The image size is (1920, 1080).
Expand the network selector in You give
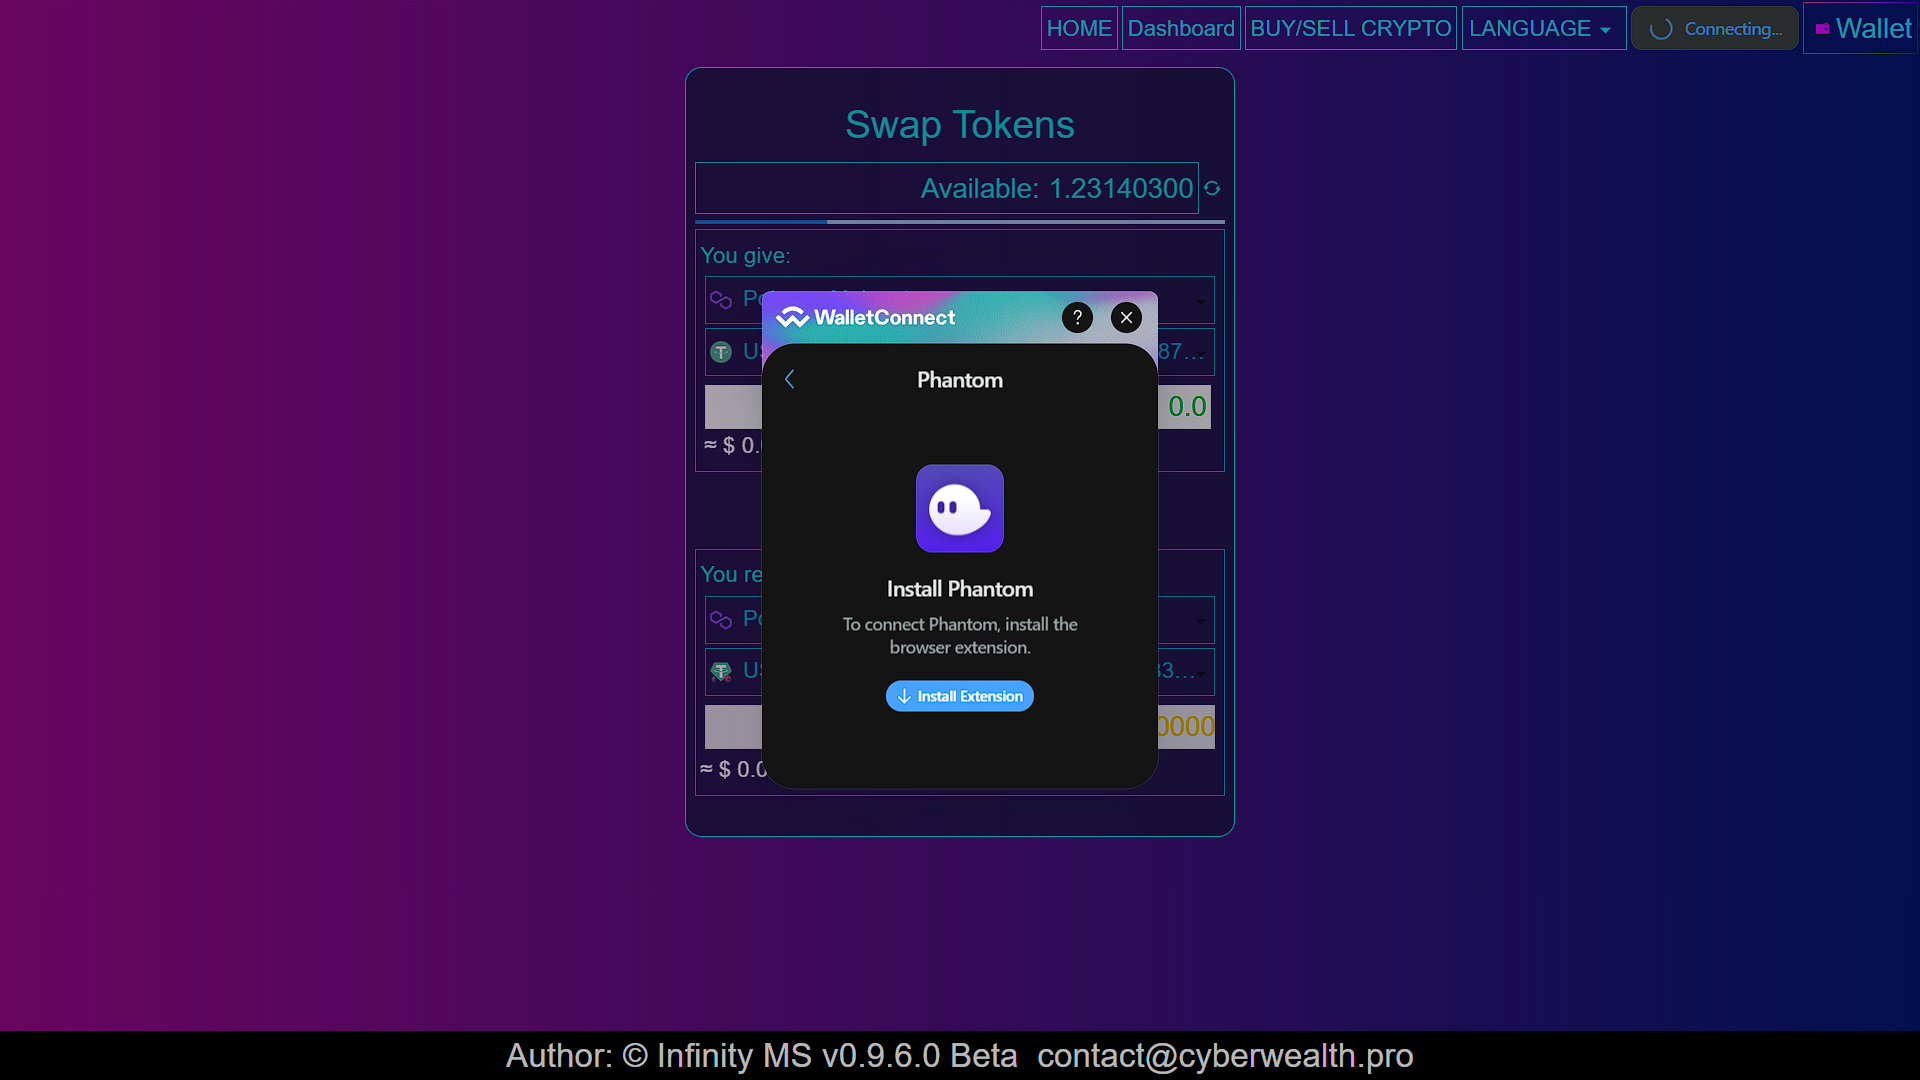(x=1199, y=300)
